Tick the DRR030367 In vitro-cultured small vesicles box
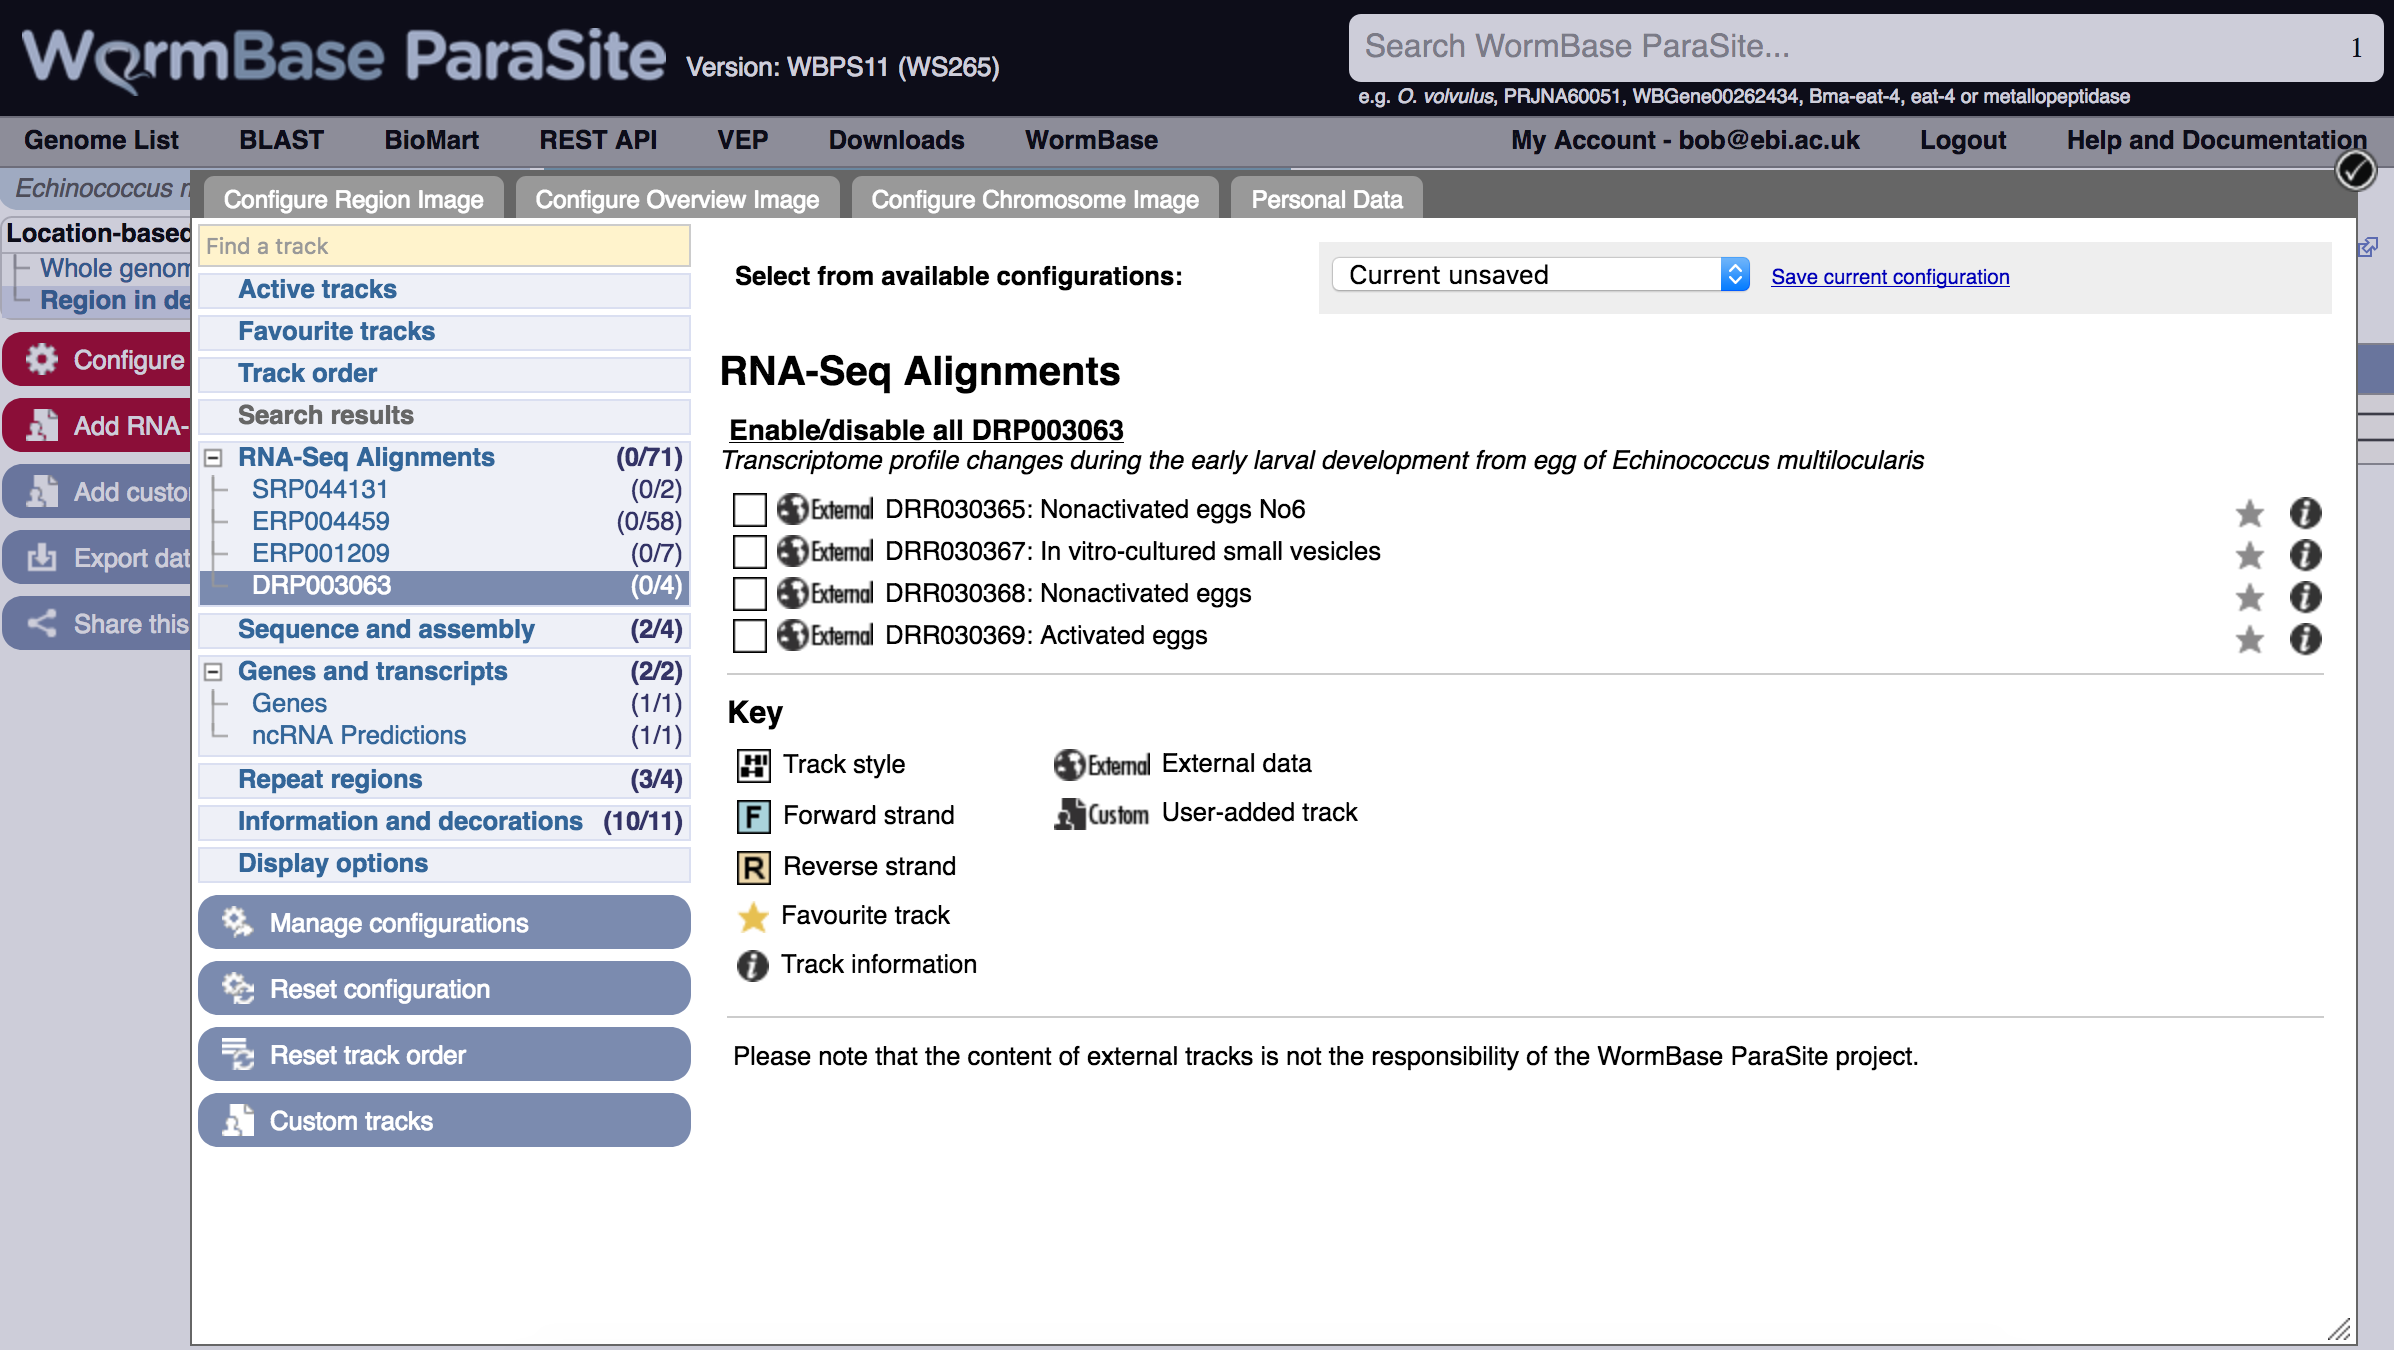This screenshot has width=2394, height=1350. tap(749, 552)
